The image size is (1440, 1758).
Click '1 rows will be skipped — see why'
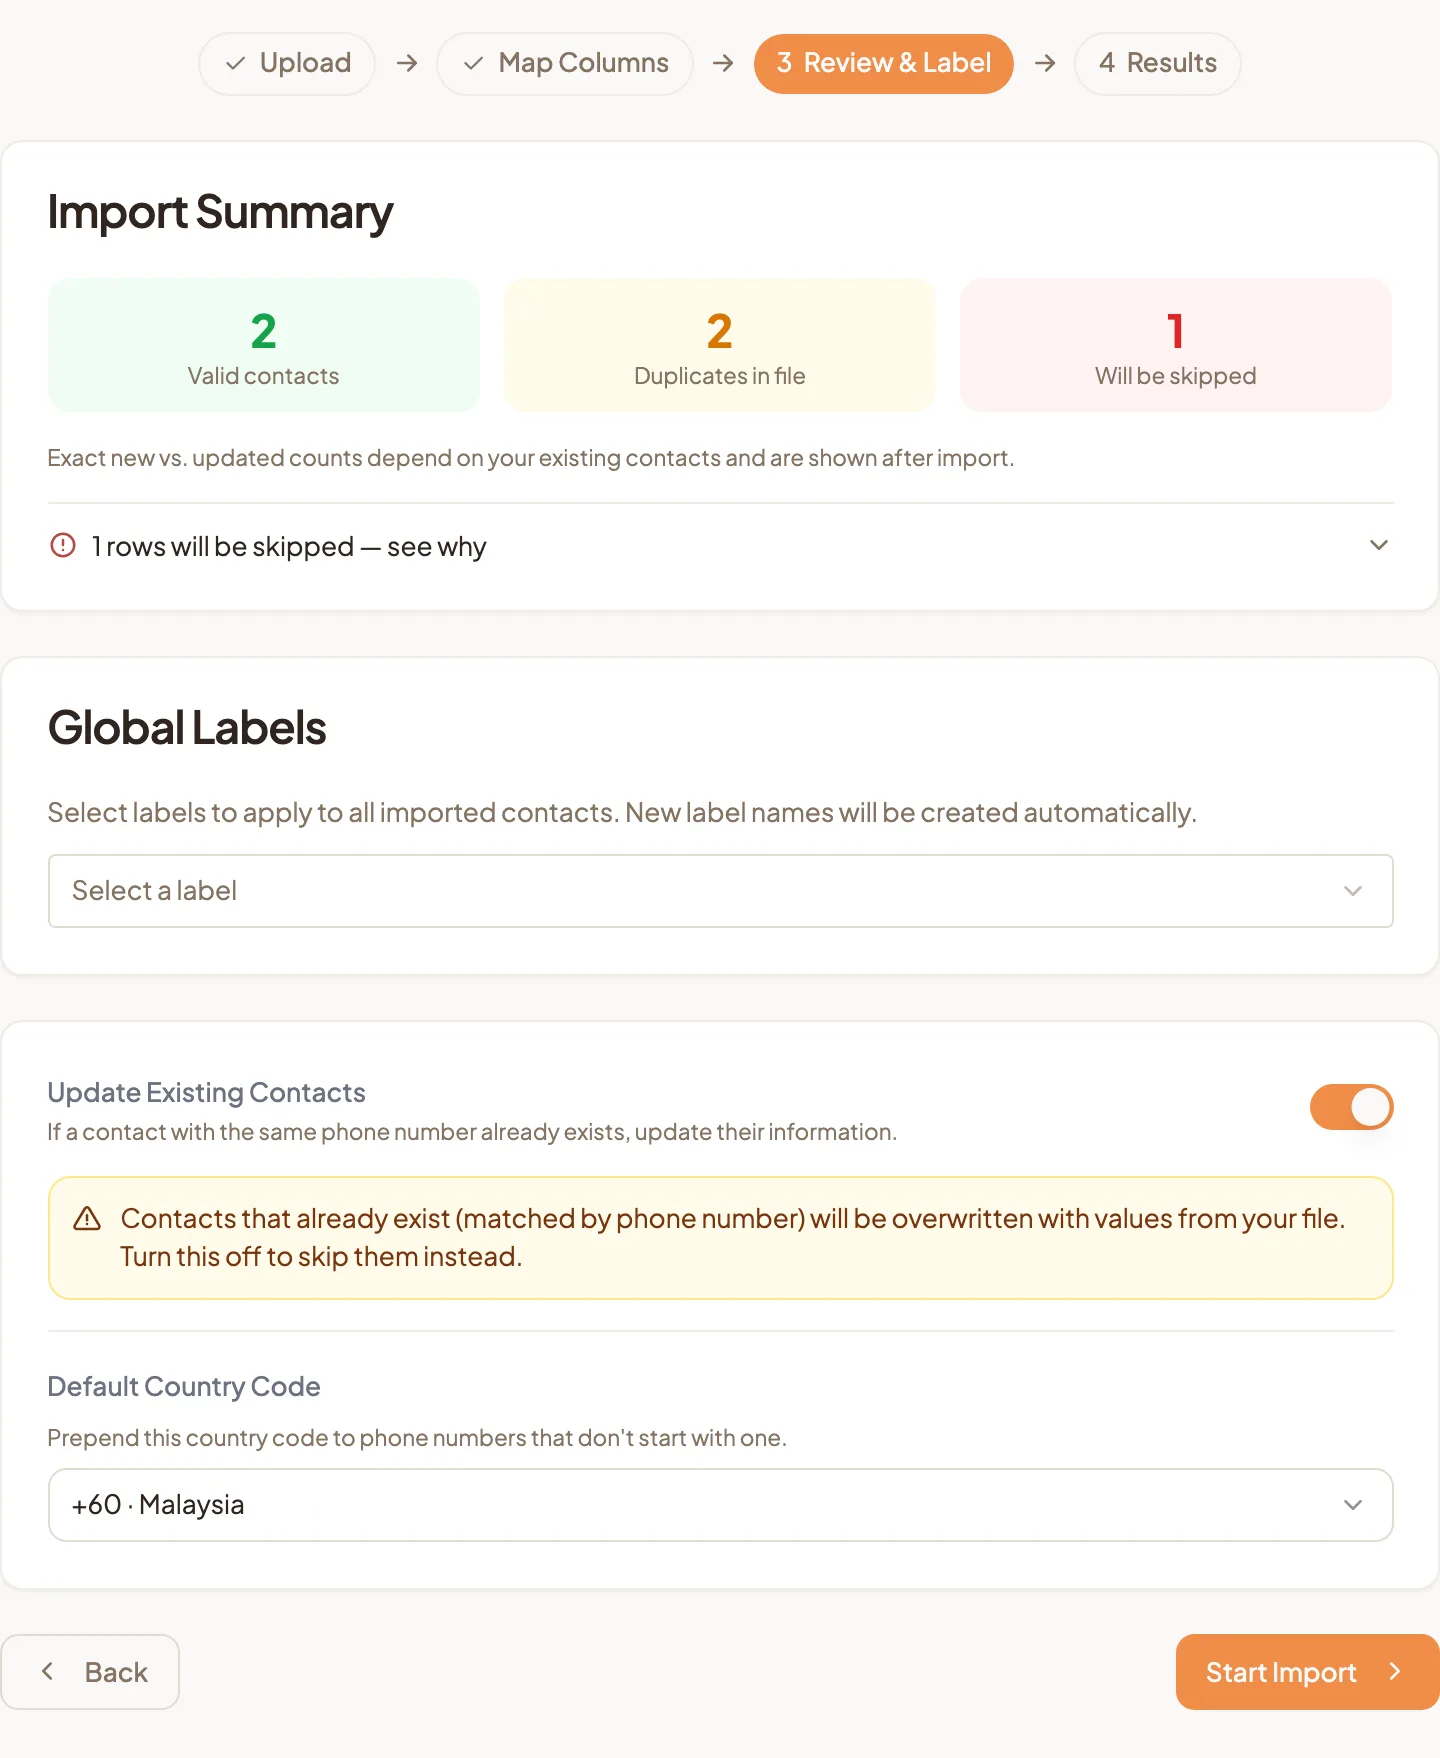[289, 547]
